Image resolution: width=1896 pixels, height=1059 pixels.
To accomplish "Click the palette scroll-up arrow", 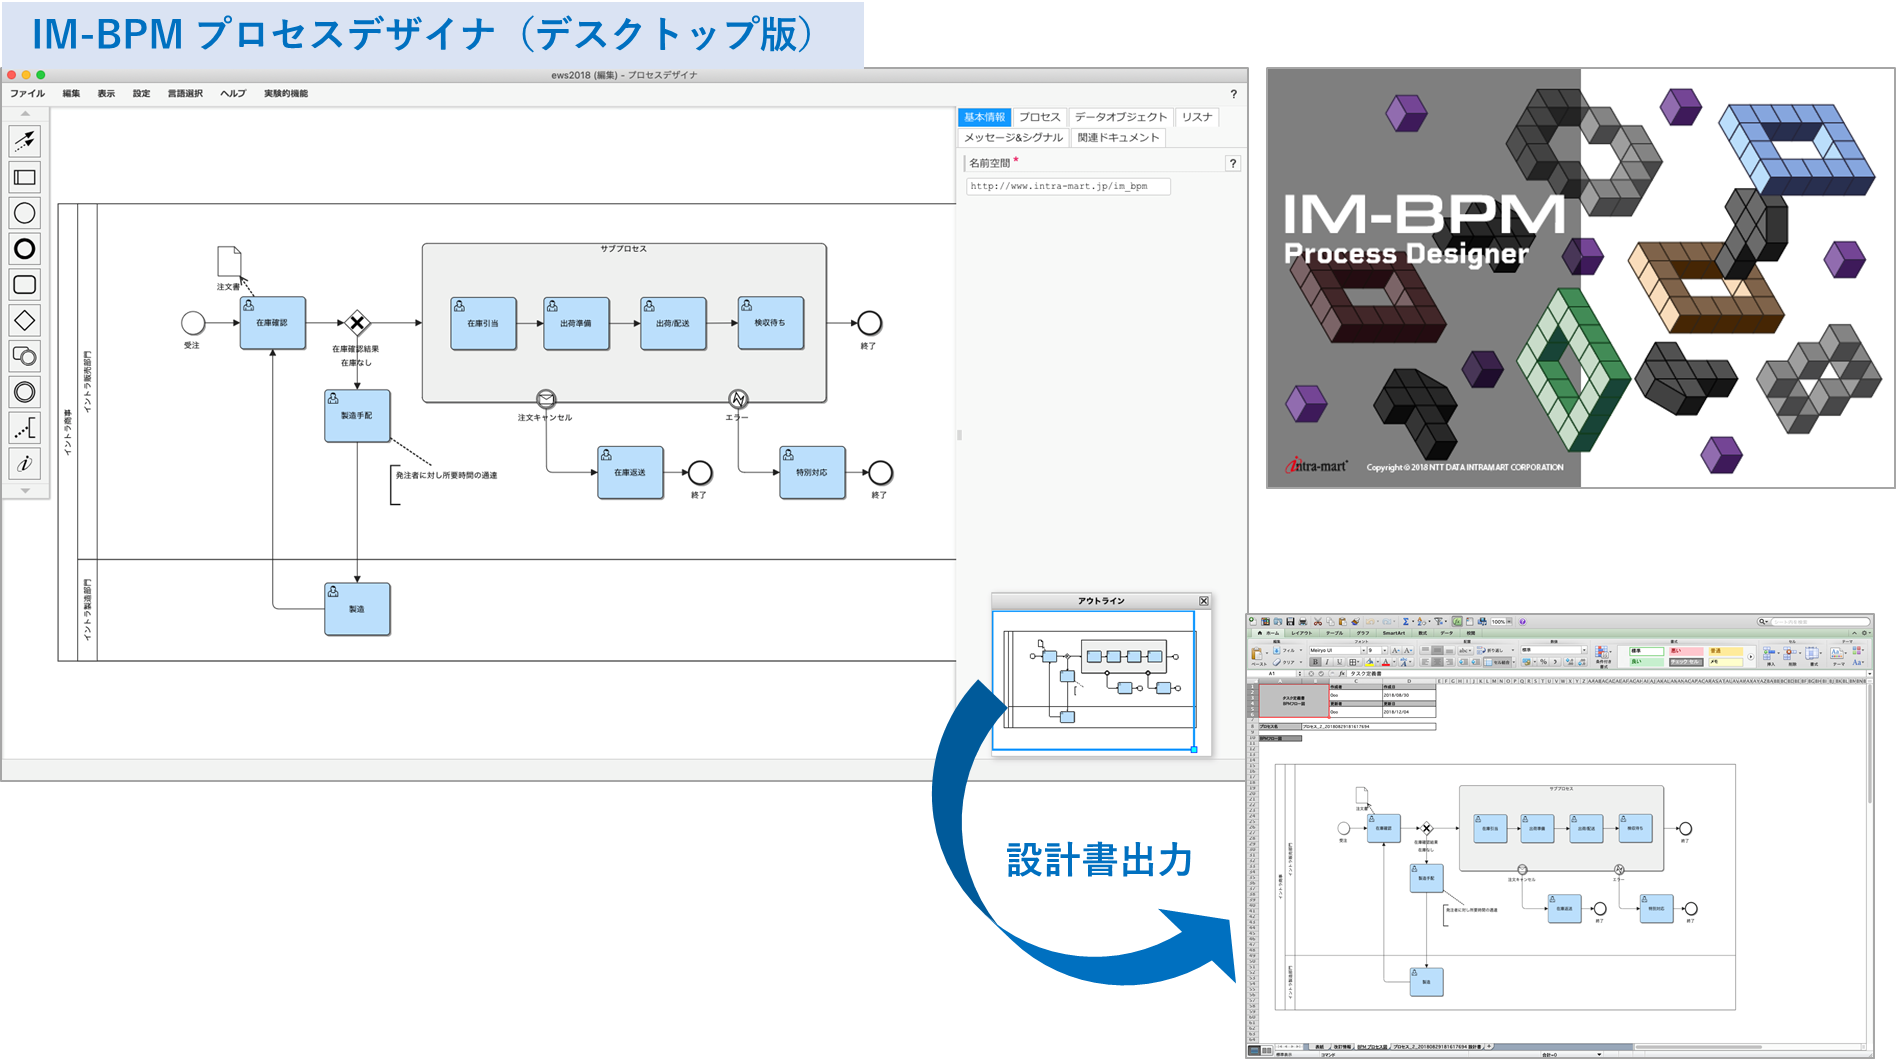I will click(x=25, y=114).
